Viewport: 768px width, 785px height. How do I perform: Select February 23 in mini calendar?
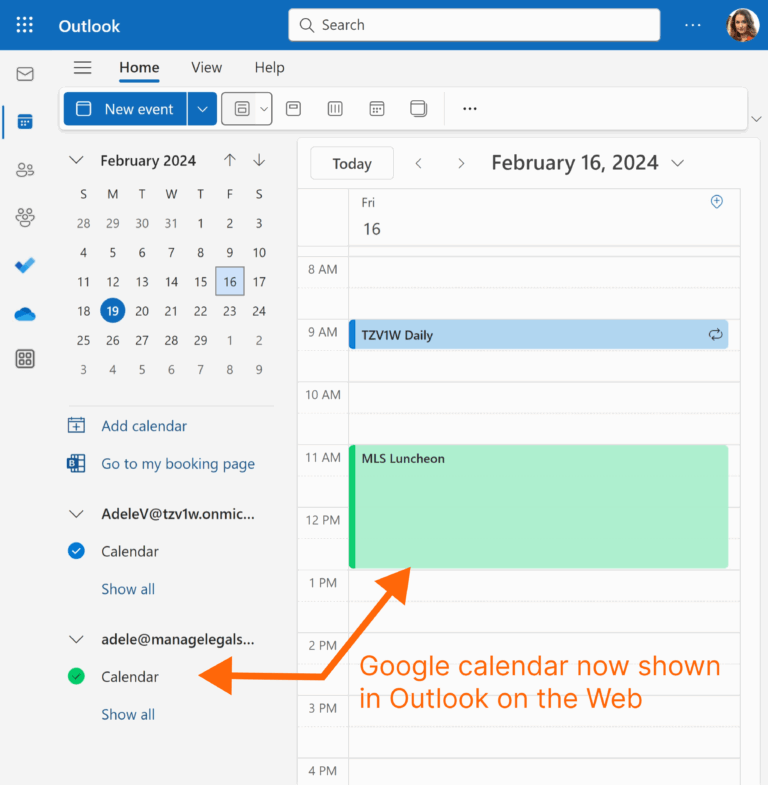230,311
